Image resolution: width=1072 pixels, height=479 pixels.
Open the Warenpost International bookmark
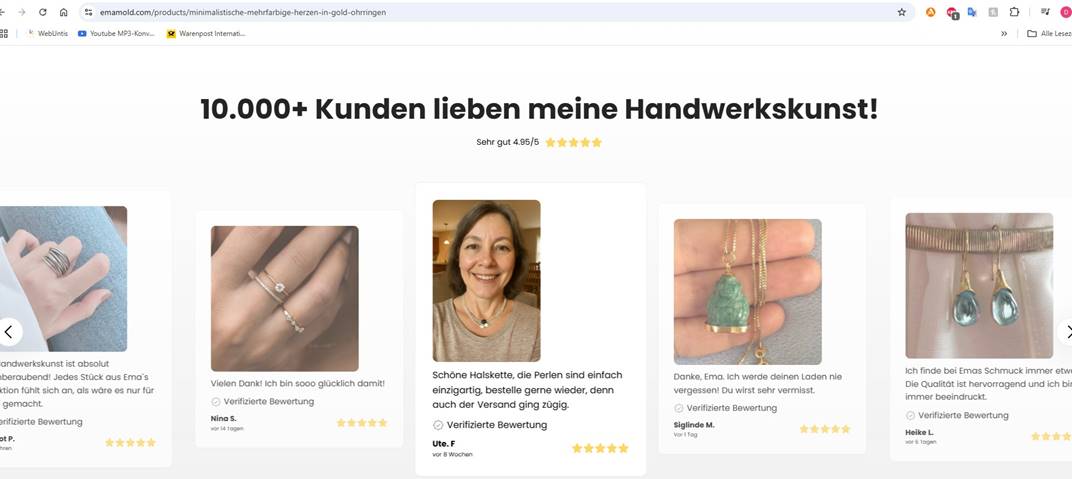(x=206, y=33)
